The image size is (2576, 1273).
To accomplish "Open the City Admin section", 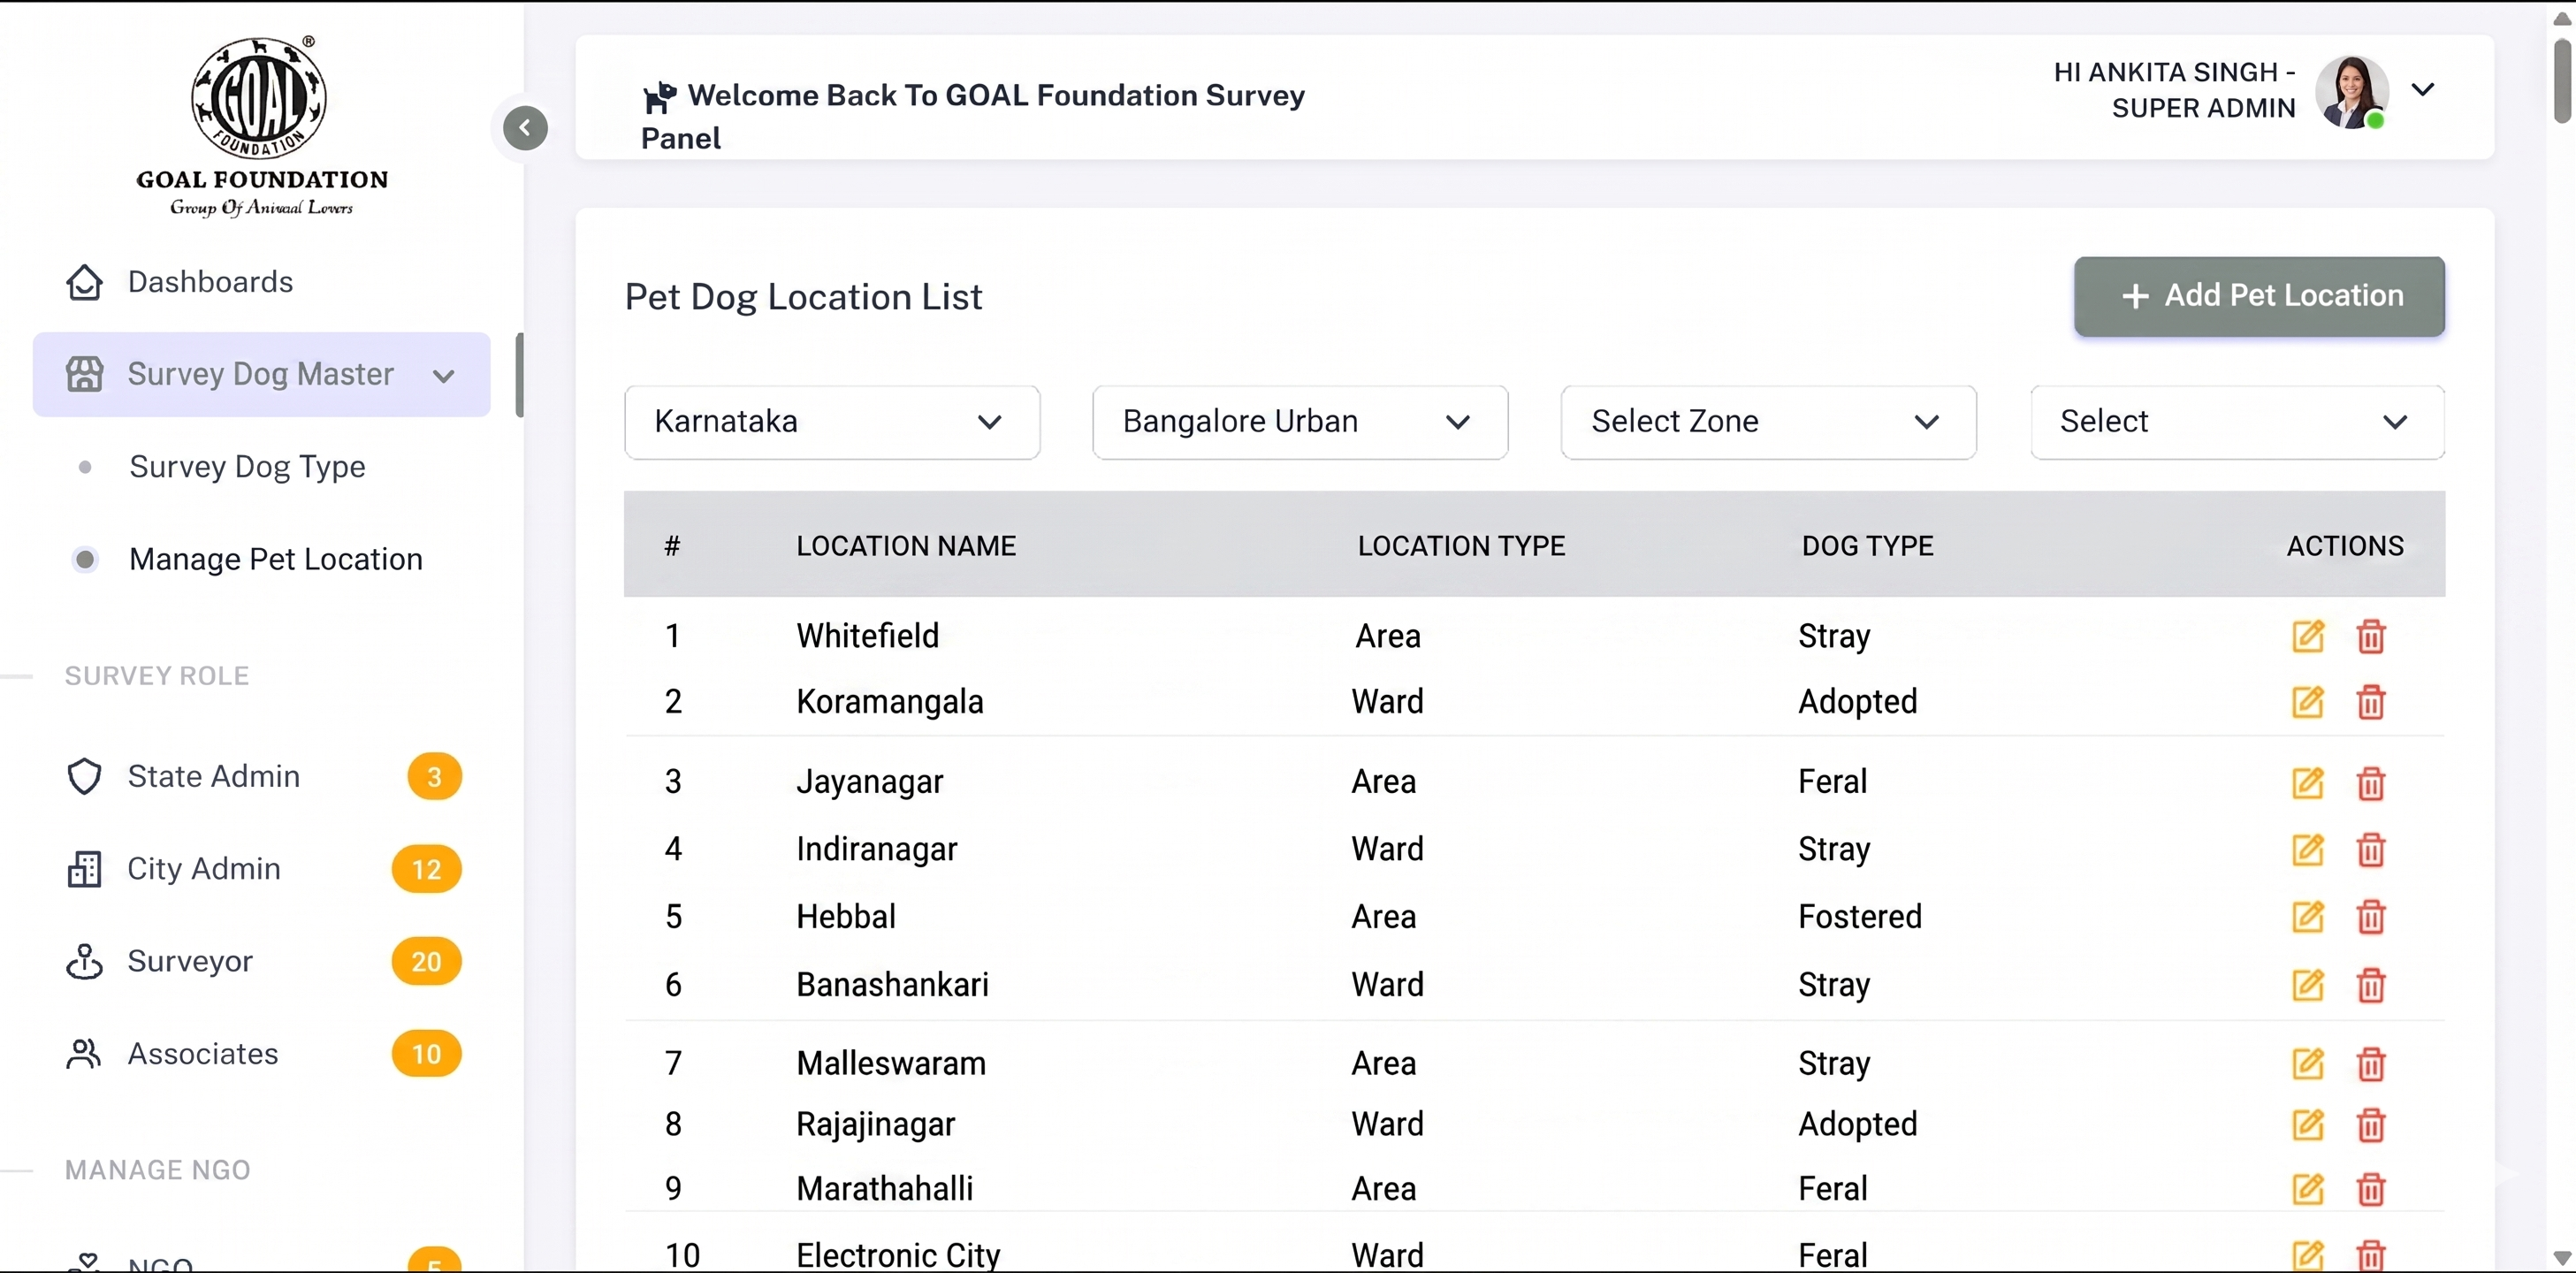I will pos(262,869).
